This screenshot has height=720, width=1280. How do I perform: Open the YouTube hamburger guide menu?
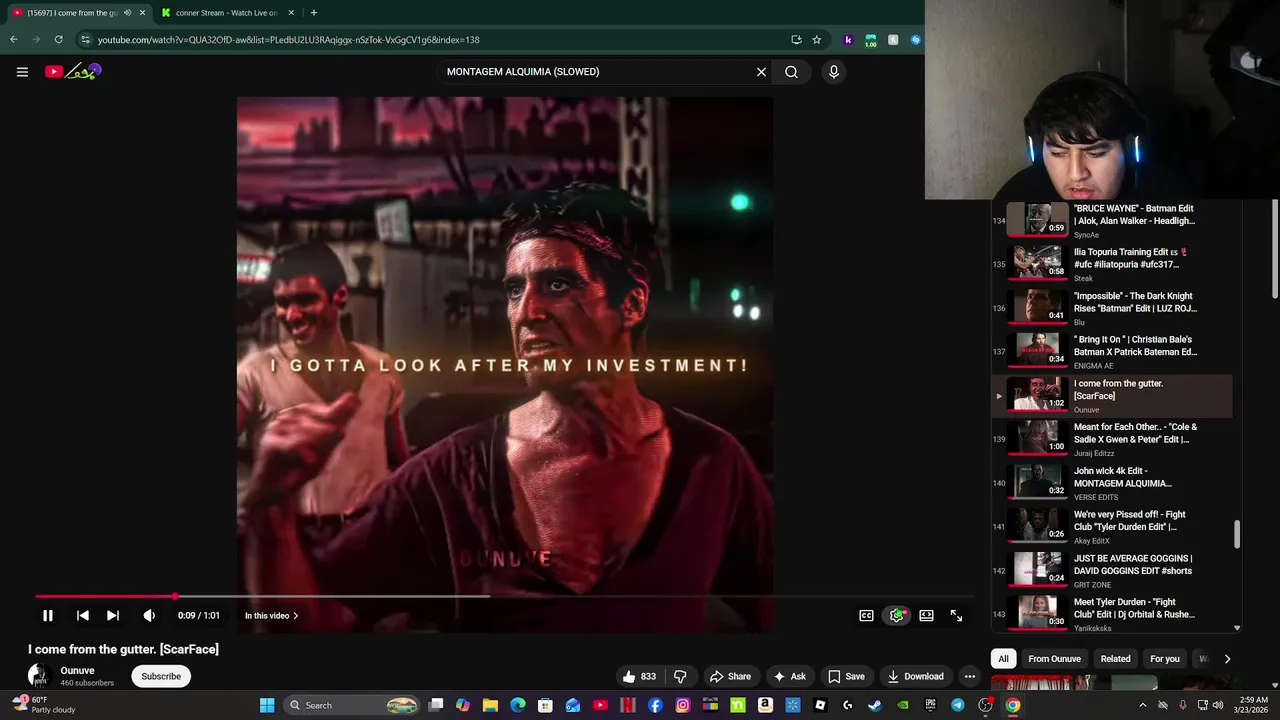click(x=22, y=72)
